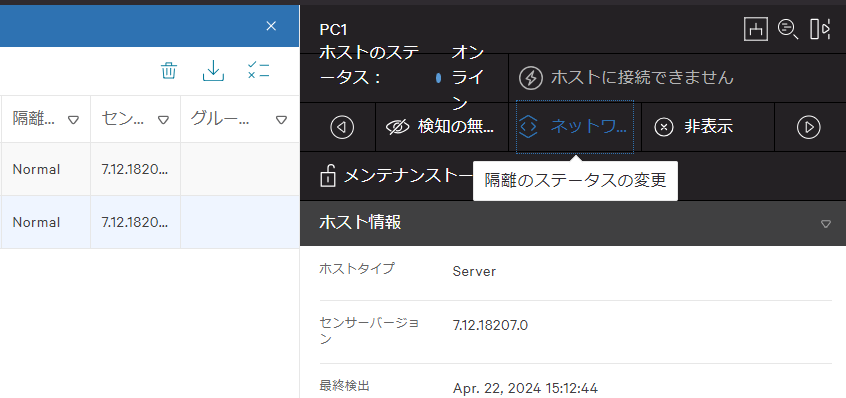Click next arrow in action bar
Viewport: 846px width, 398px height.
[x=809, y=127]
